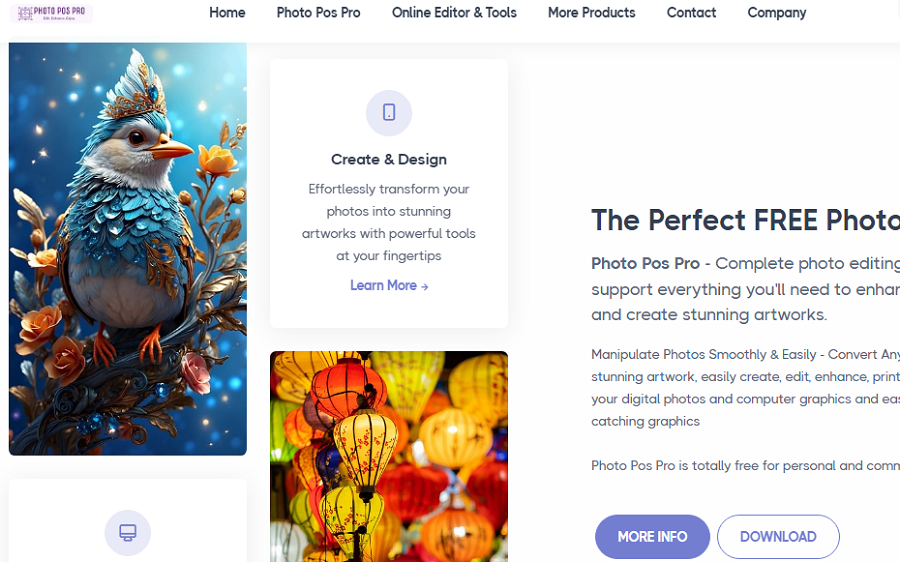The height and width of the screenshot is (562, 900).
Task: Expand the More Products menu
Action: tap(591, 13)
